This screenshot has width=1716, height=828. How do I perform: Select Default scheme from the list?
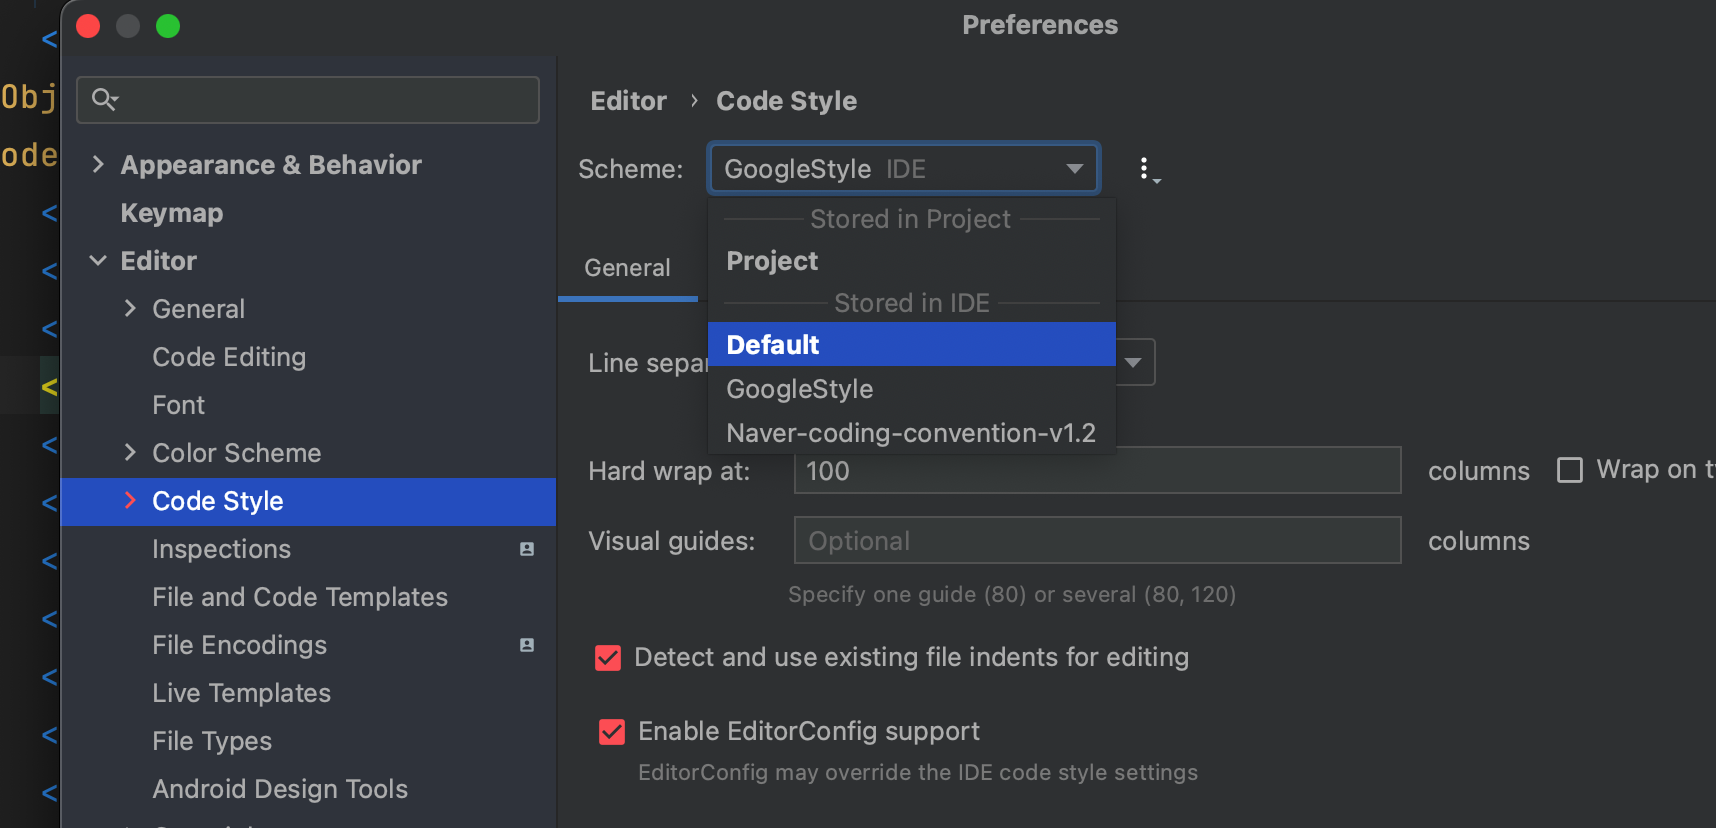[773, 345]
